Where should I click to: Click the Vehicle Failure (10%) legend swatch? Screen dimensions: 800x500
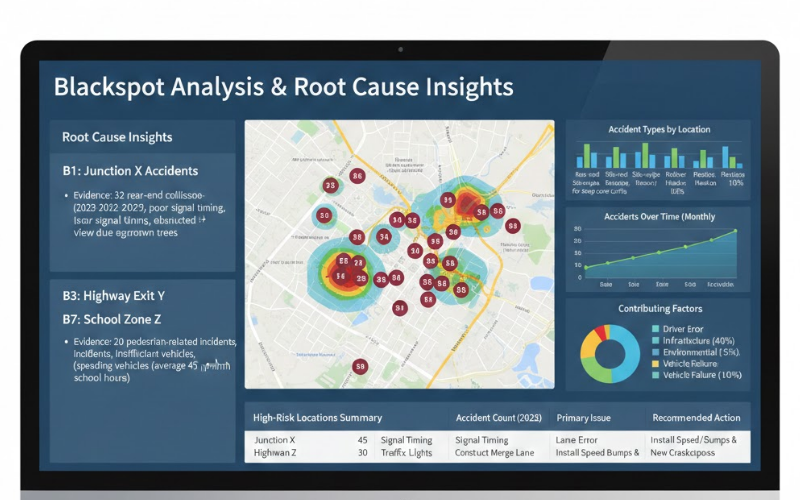656,375
